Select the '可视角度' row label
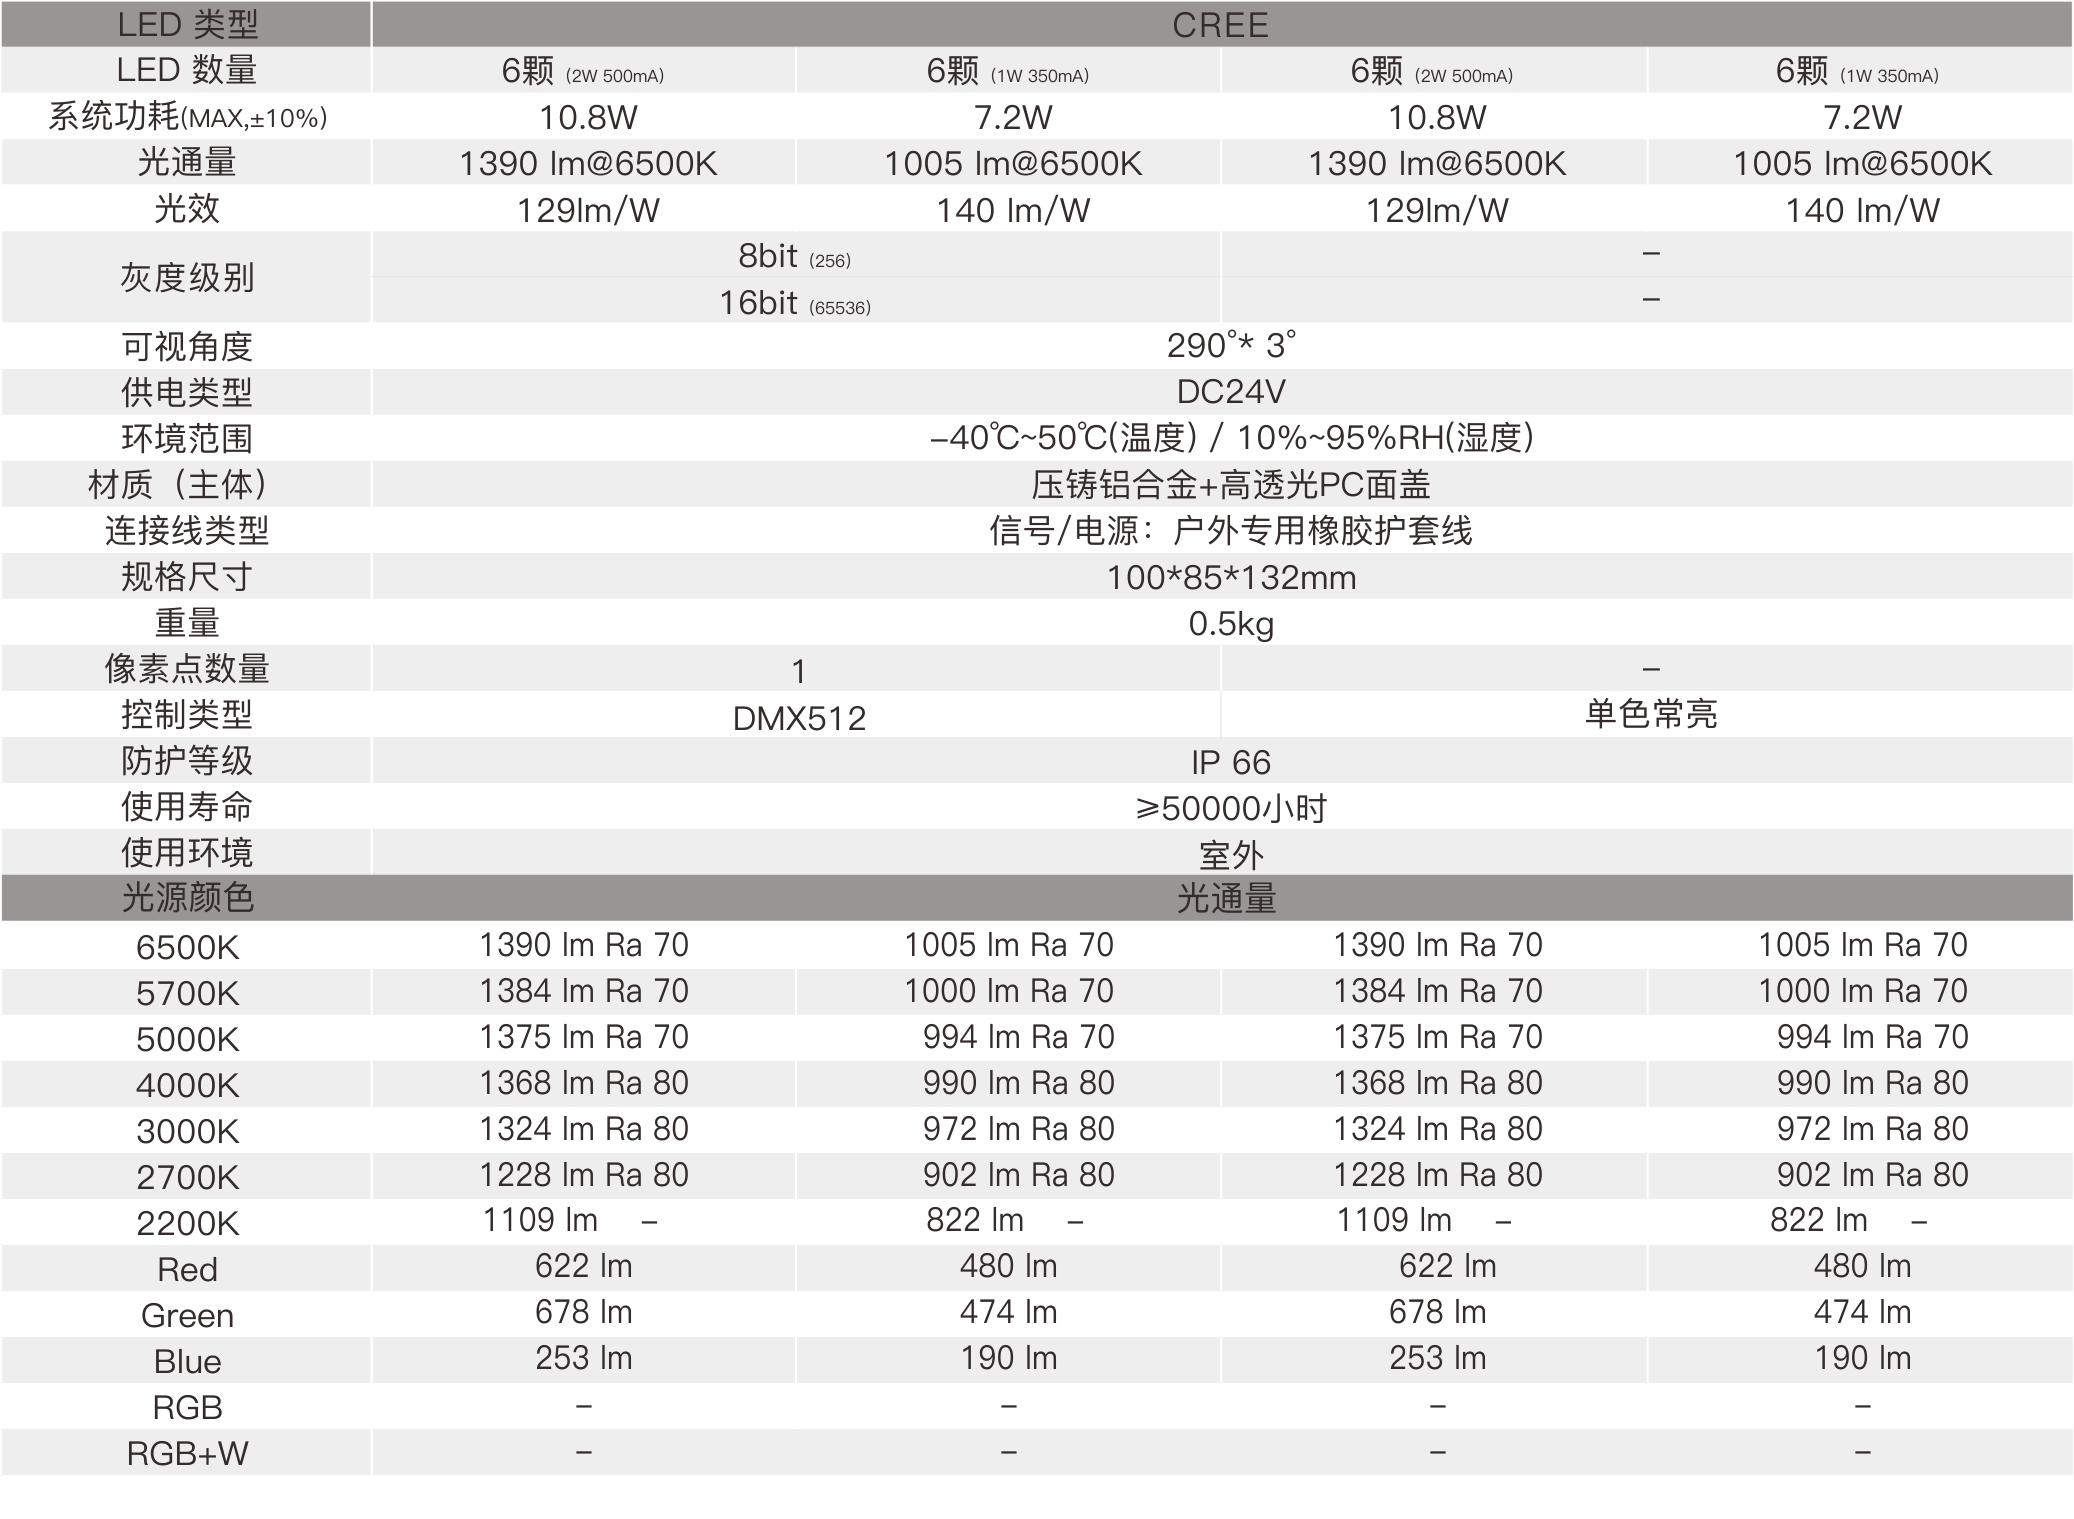Viewport: 2074px width, 1519px height. pos(187,346)
